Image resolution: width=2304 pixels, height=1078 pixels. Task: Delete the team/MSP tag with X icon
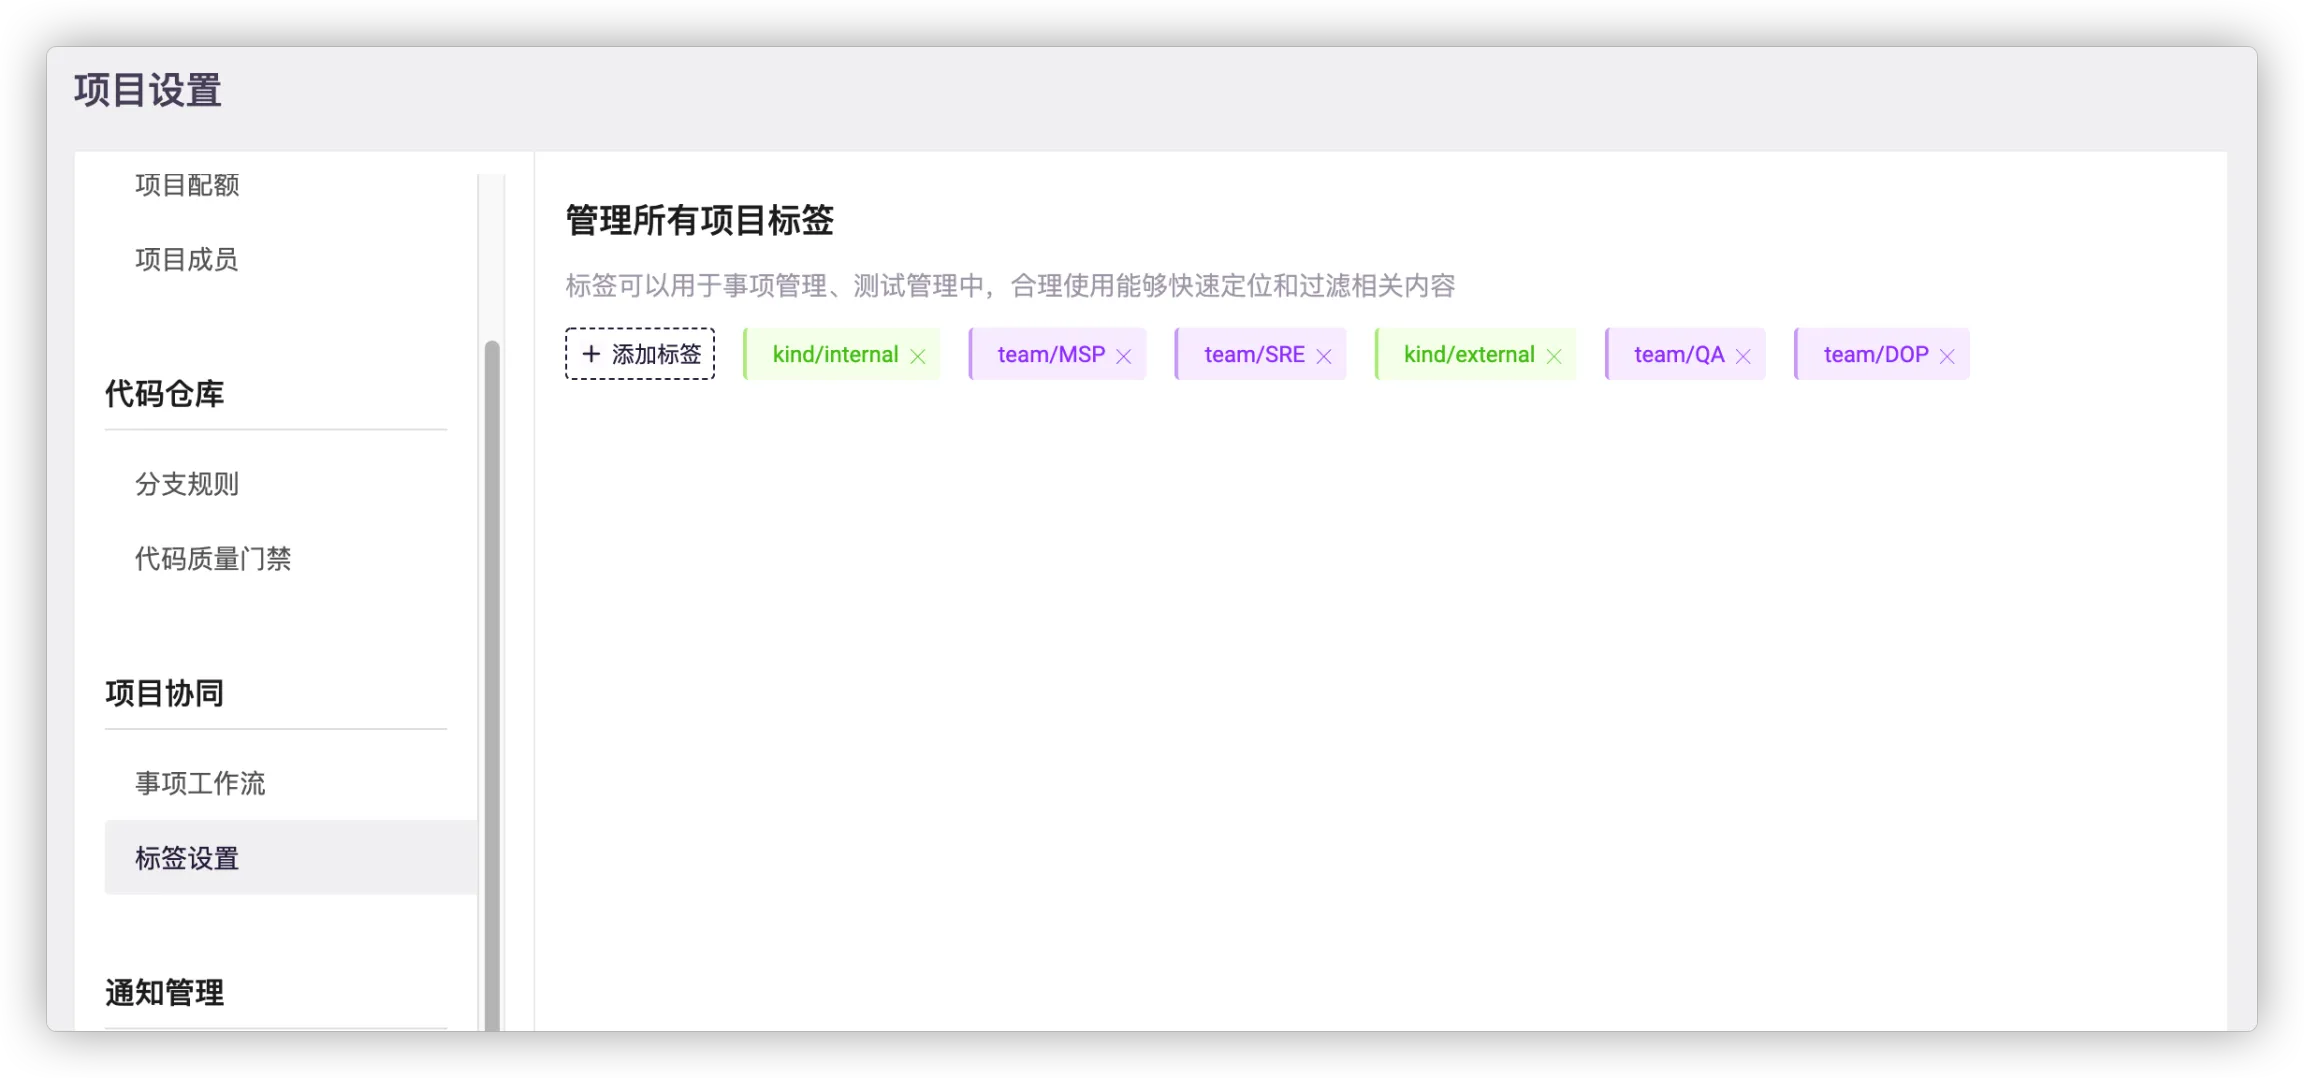point(1123,356)
